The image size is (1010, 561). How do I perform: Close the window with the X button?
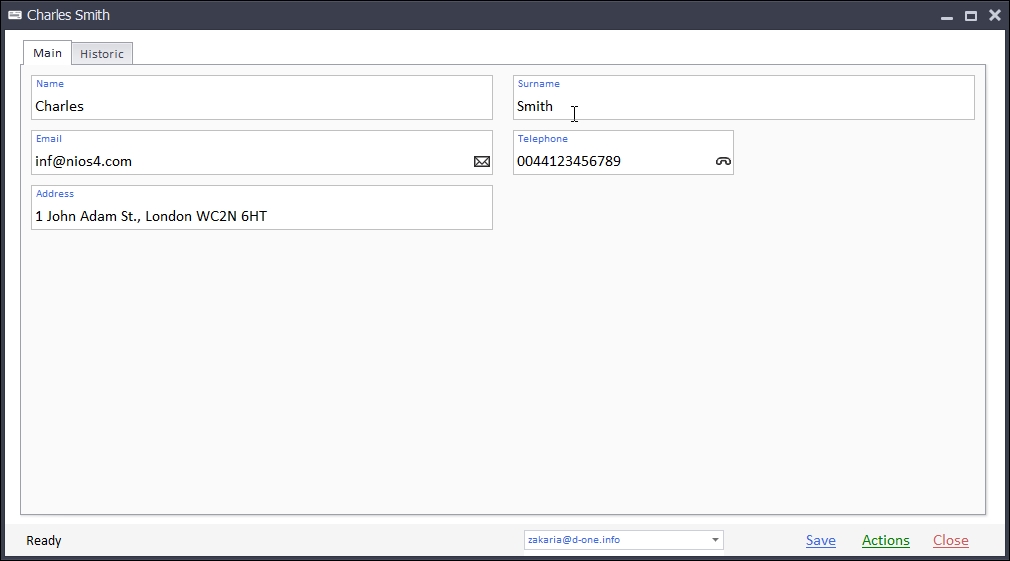point(994,16)
